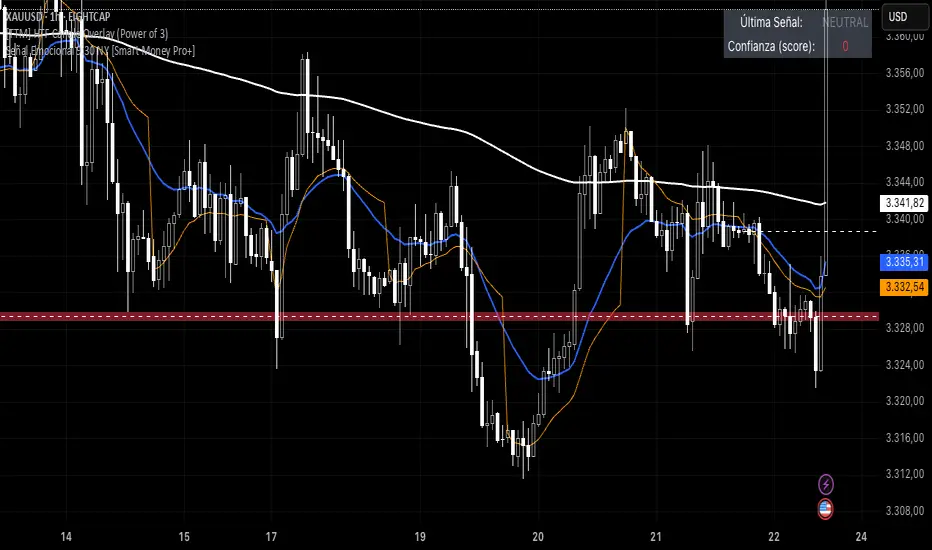Select the white dashed horizontal price line
This screenshot has width=932, height=550.
pyautogui.click(x=814, y=231)
